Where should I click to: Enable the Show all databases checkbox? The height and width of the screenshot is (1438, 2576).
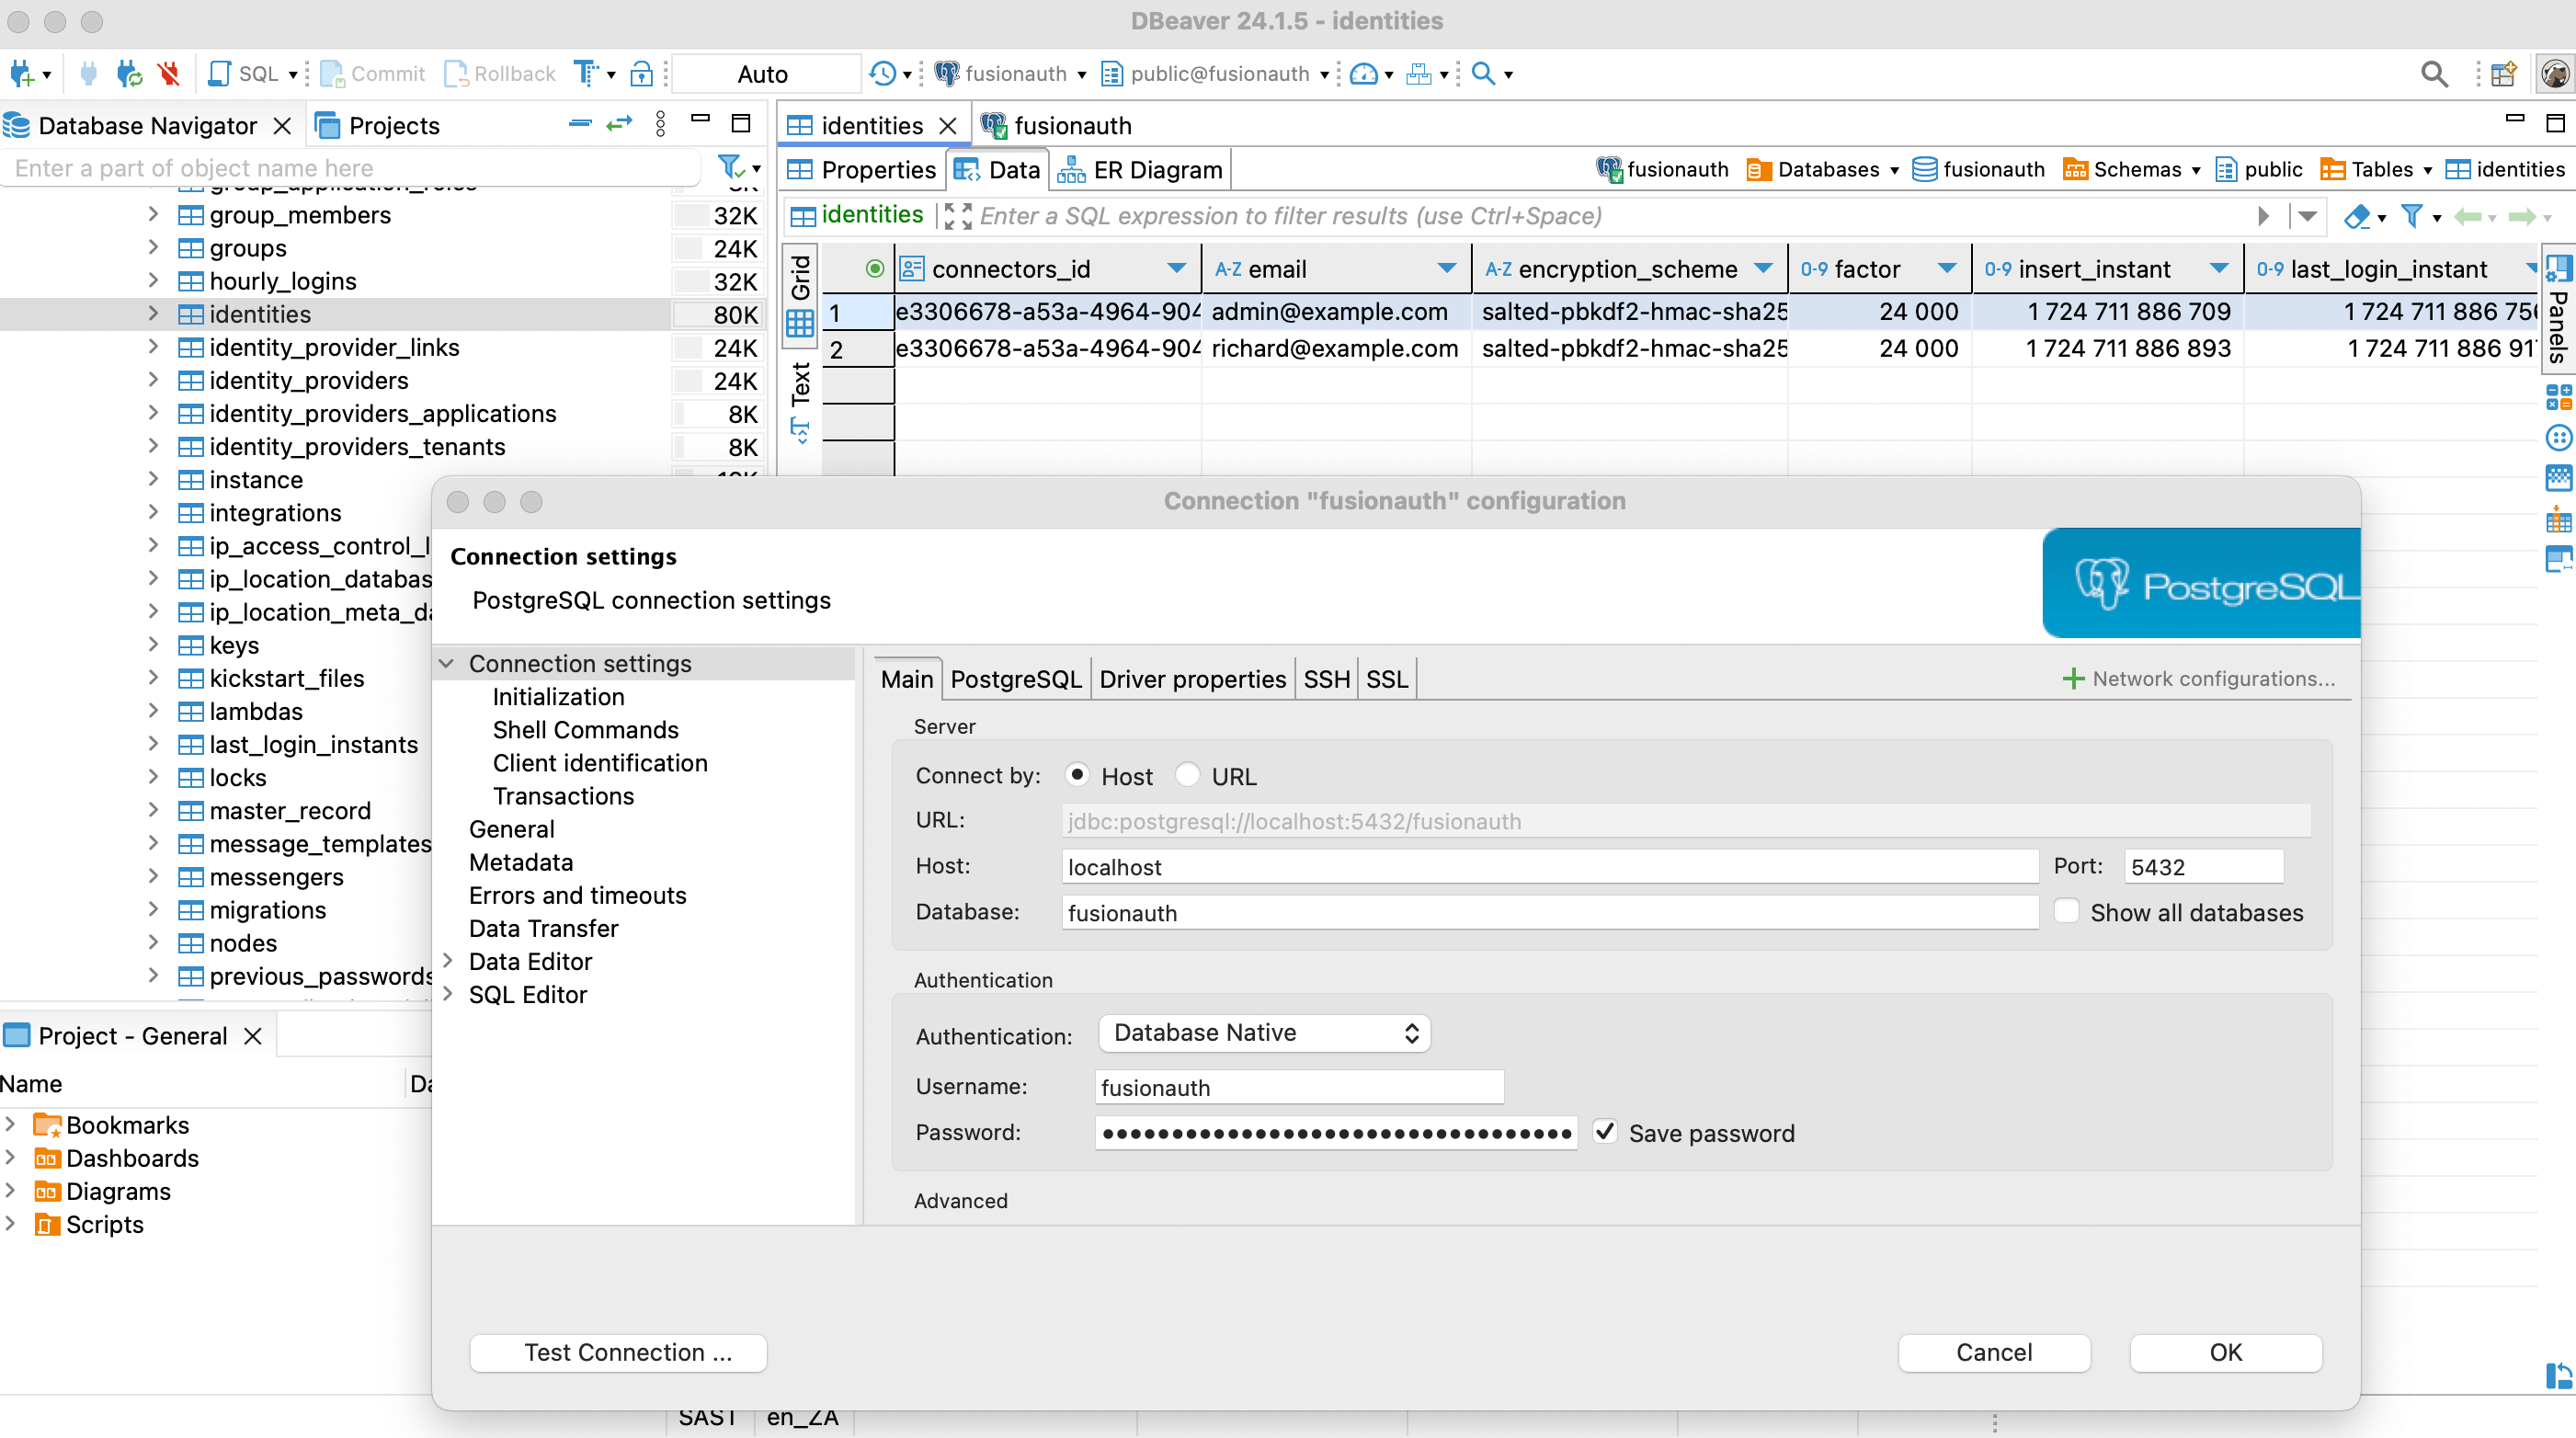click(x=2067, y=911)
